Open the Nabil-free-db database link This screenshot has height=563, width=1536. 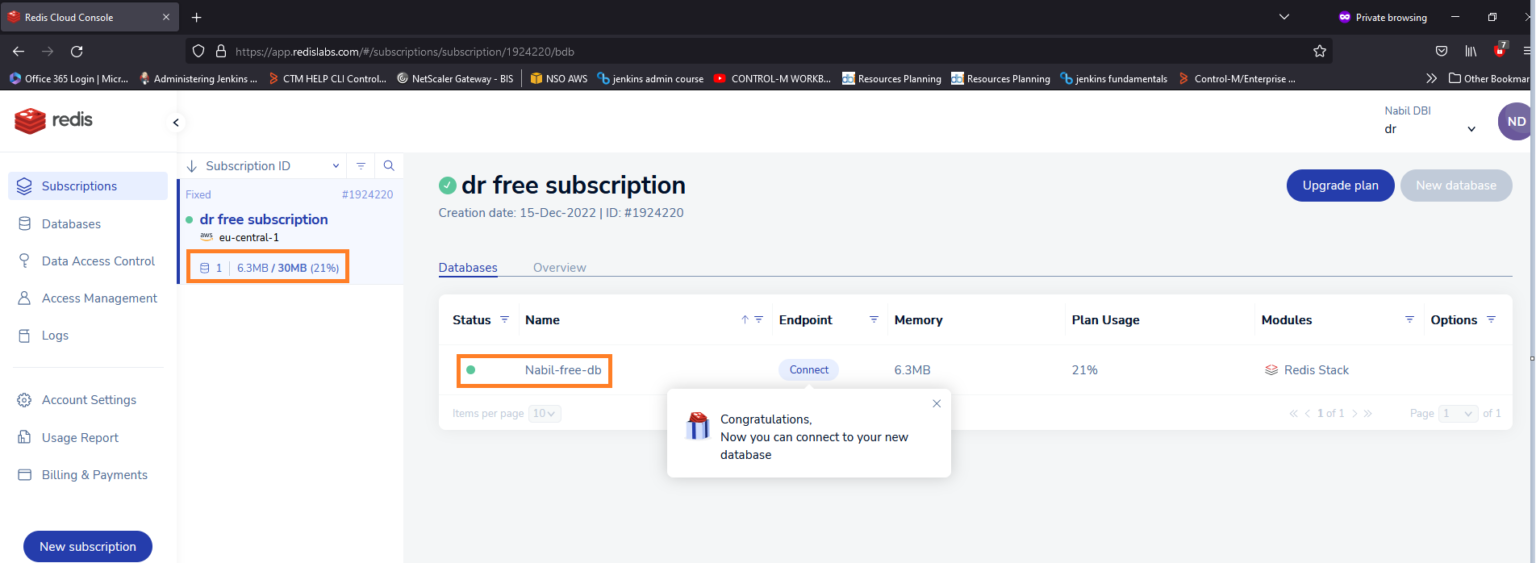[563, 370]
